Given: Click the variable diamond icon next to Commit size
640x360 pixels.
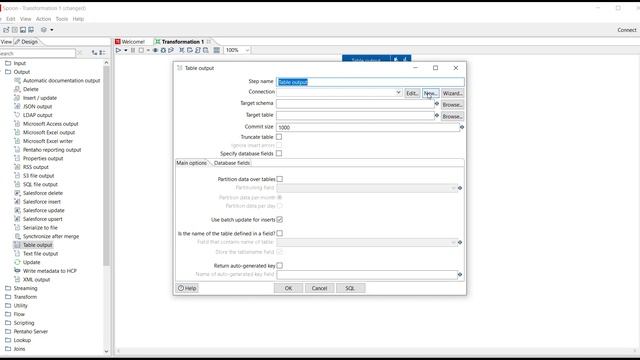Looking at the screenshot, I should 462,127.
